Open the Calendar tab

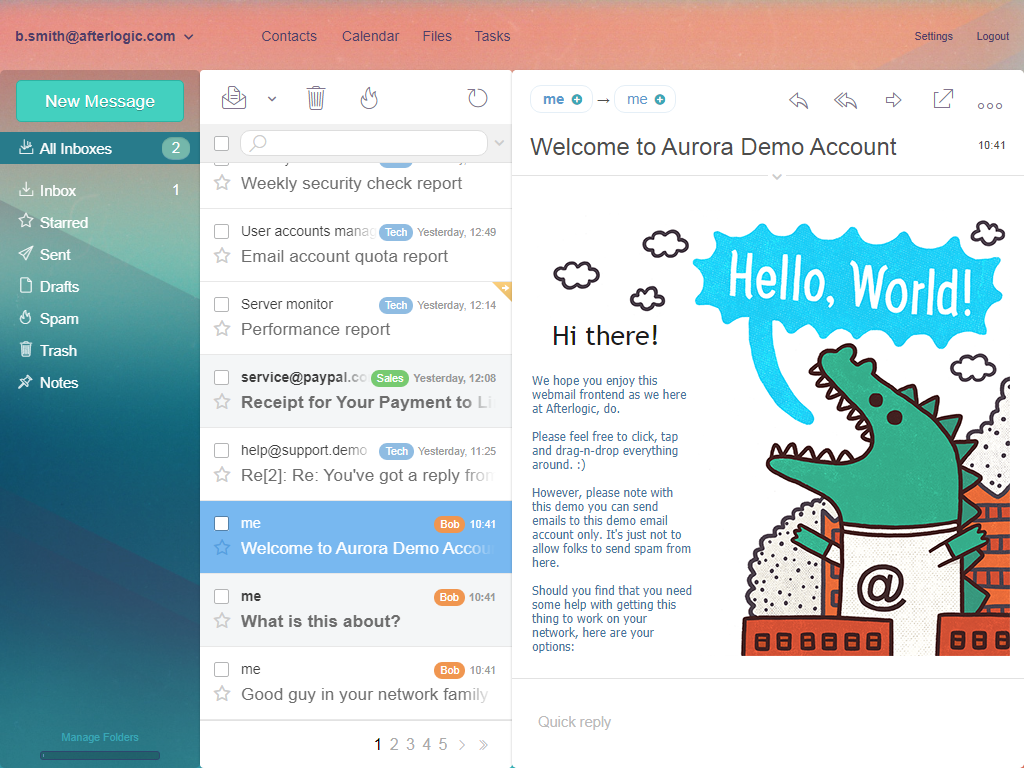[x=370, y=36]
